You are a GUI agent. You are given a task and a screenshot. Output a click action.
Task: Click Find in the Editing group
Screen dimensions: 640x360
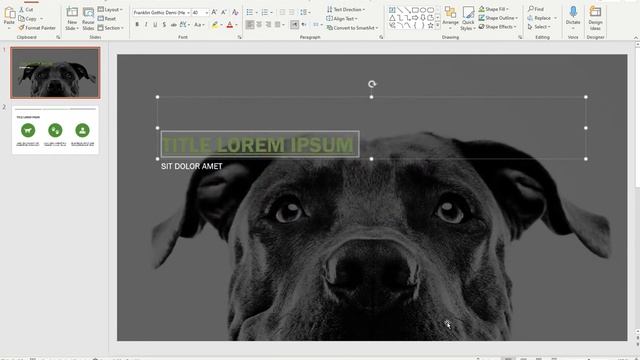click(536, 9)
